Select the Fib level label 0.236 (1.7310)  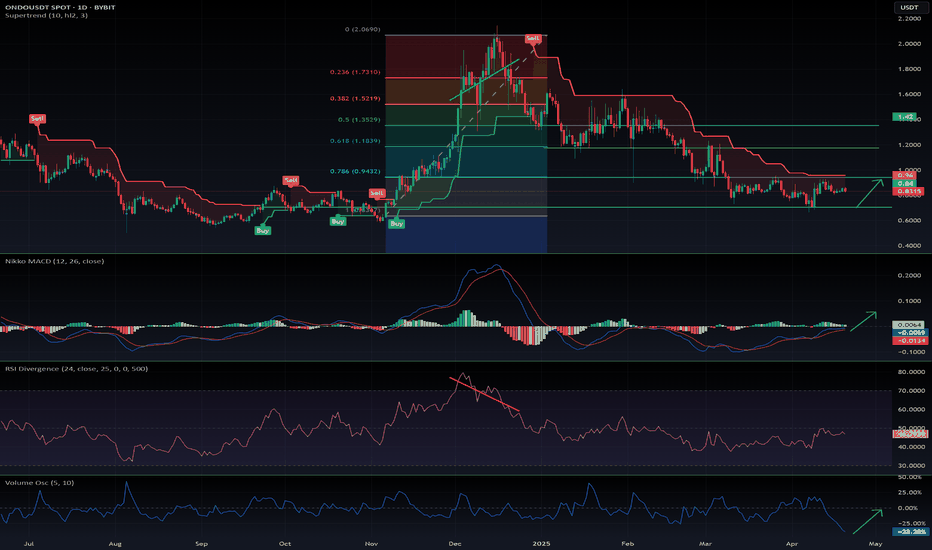[355, 72]
